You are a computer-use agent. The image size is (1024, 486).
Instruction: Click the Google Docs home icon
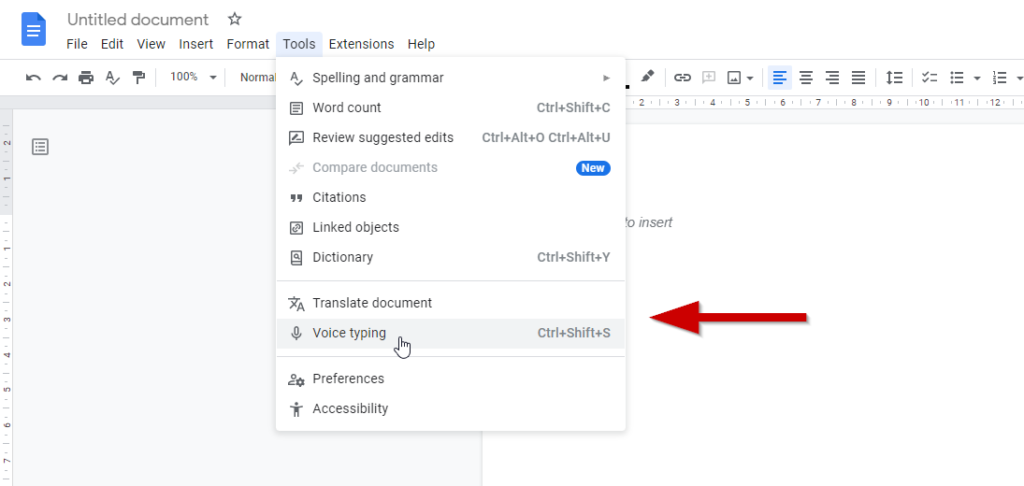click(33, 29)
